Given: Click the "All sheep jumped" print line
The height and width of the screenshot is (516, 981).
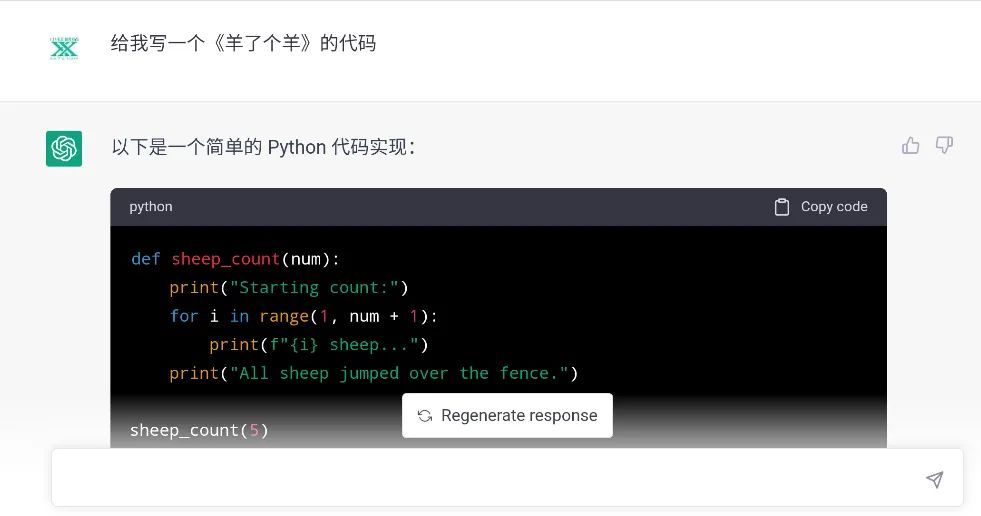Looking at the screenshot, I should [374, 373].
